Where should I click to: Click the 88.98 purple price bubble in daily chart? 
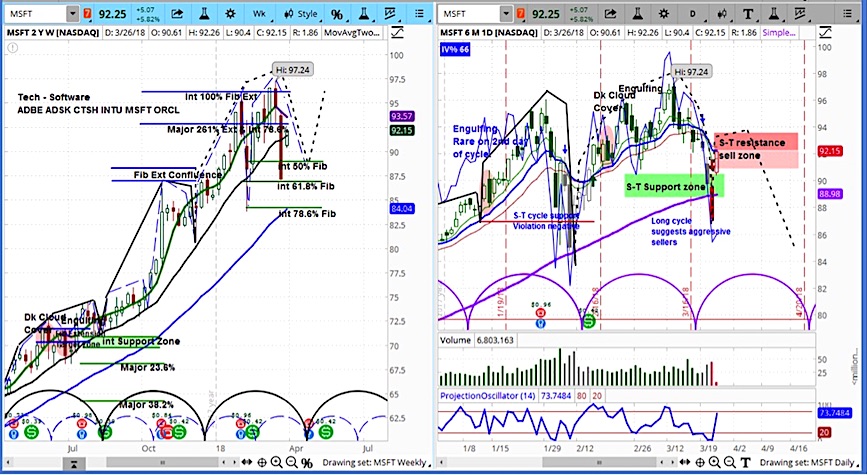pyautogui.click(x=832, y=194)
